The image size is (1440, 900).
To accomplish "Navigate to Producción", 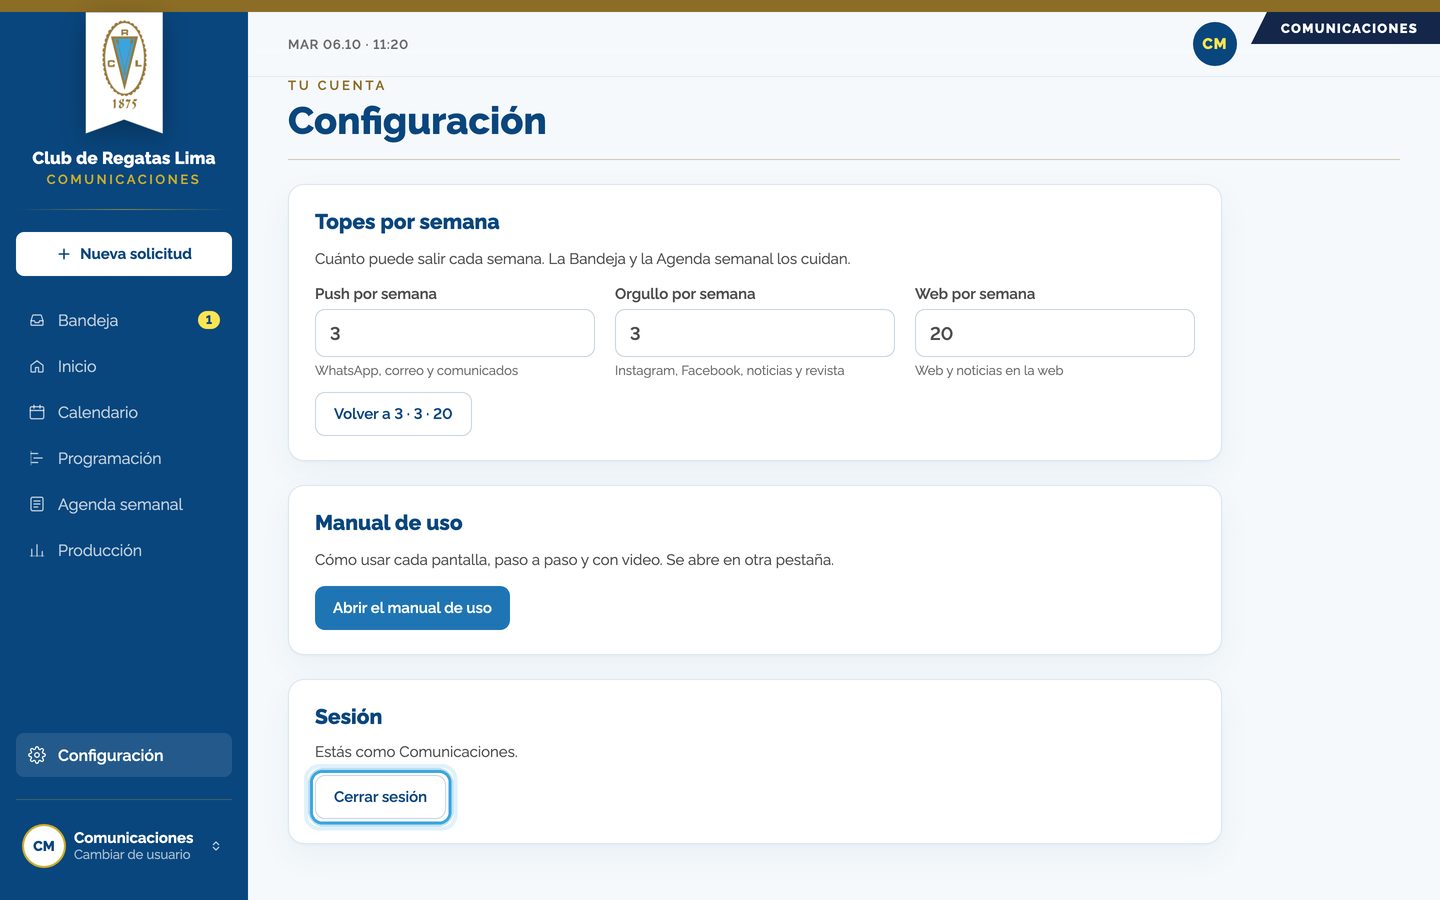I will (x=124, y=550).
